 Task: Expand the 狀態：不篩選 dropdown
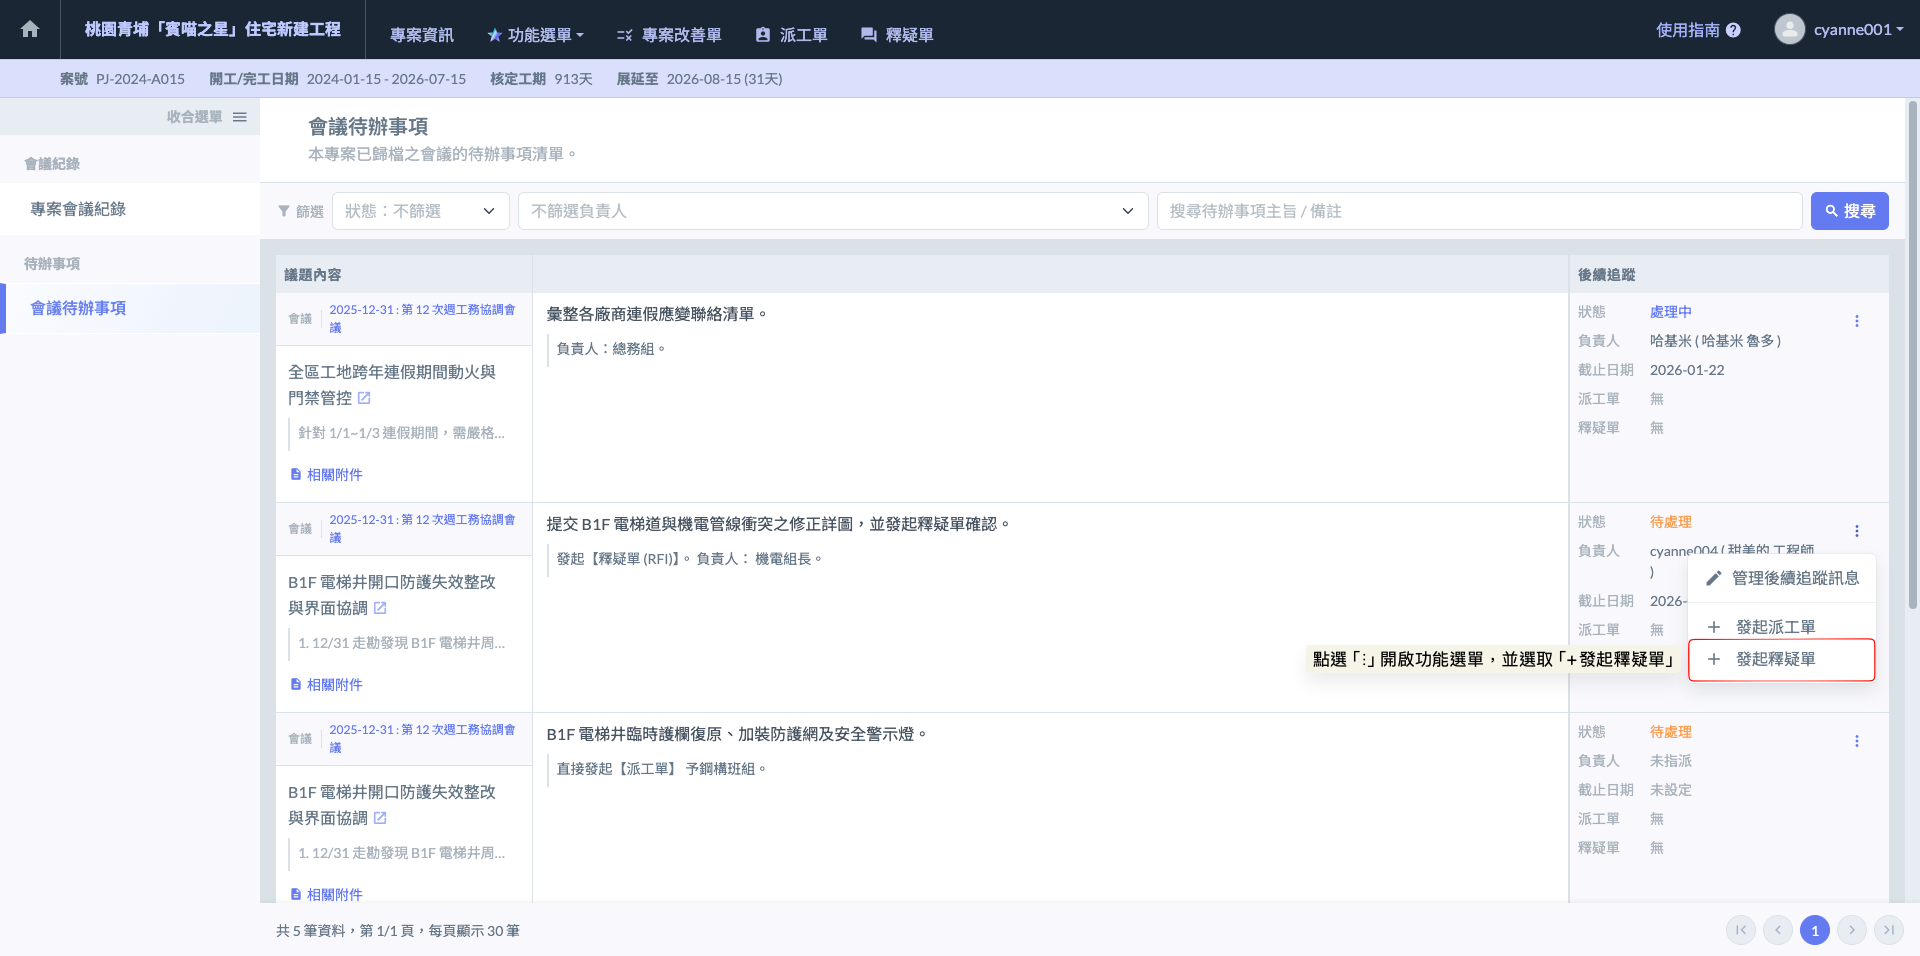(x=420, y=211)
